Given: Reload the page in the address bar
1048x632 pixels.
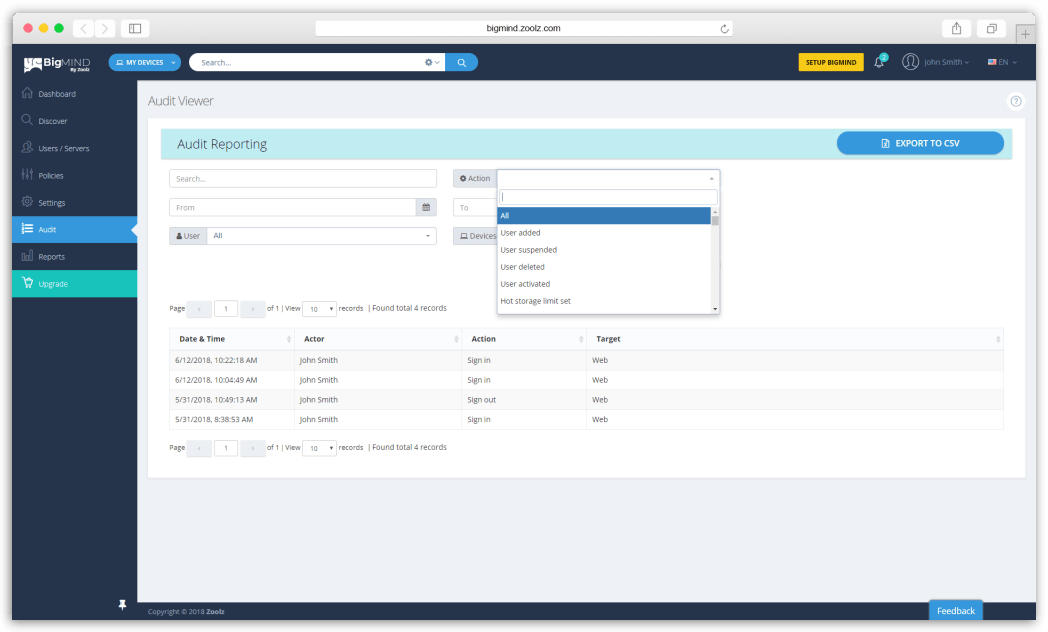Looking at the screenshot, I should pyautogui.click(x=724, y=28).
